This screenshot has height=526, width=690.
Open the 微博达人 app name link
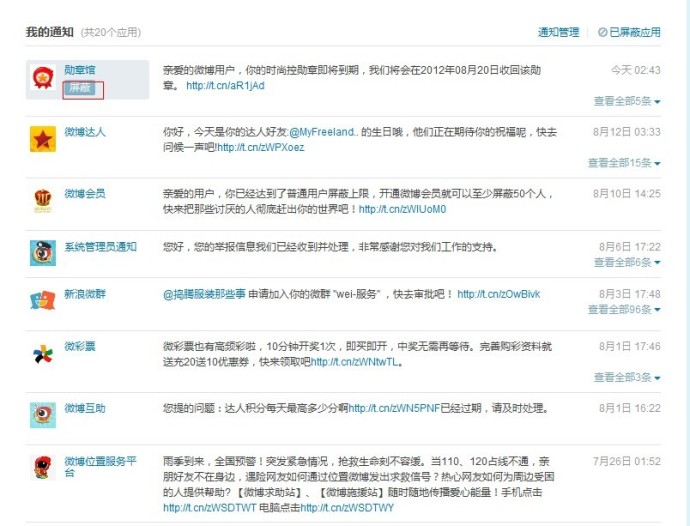pyautogui.click(x=85, y=132)
